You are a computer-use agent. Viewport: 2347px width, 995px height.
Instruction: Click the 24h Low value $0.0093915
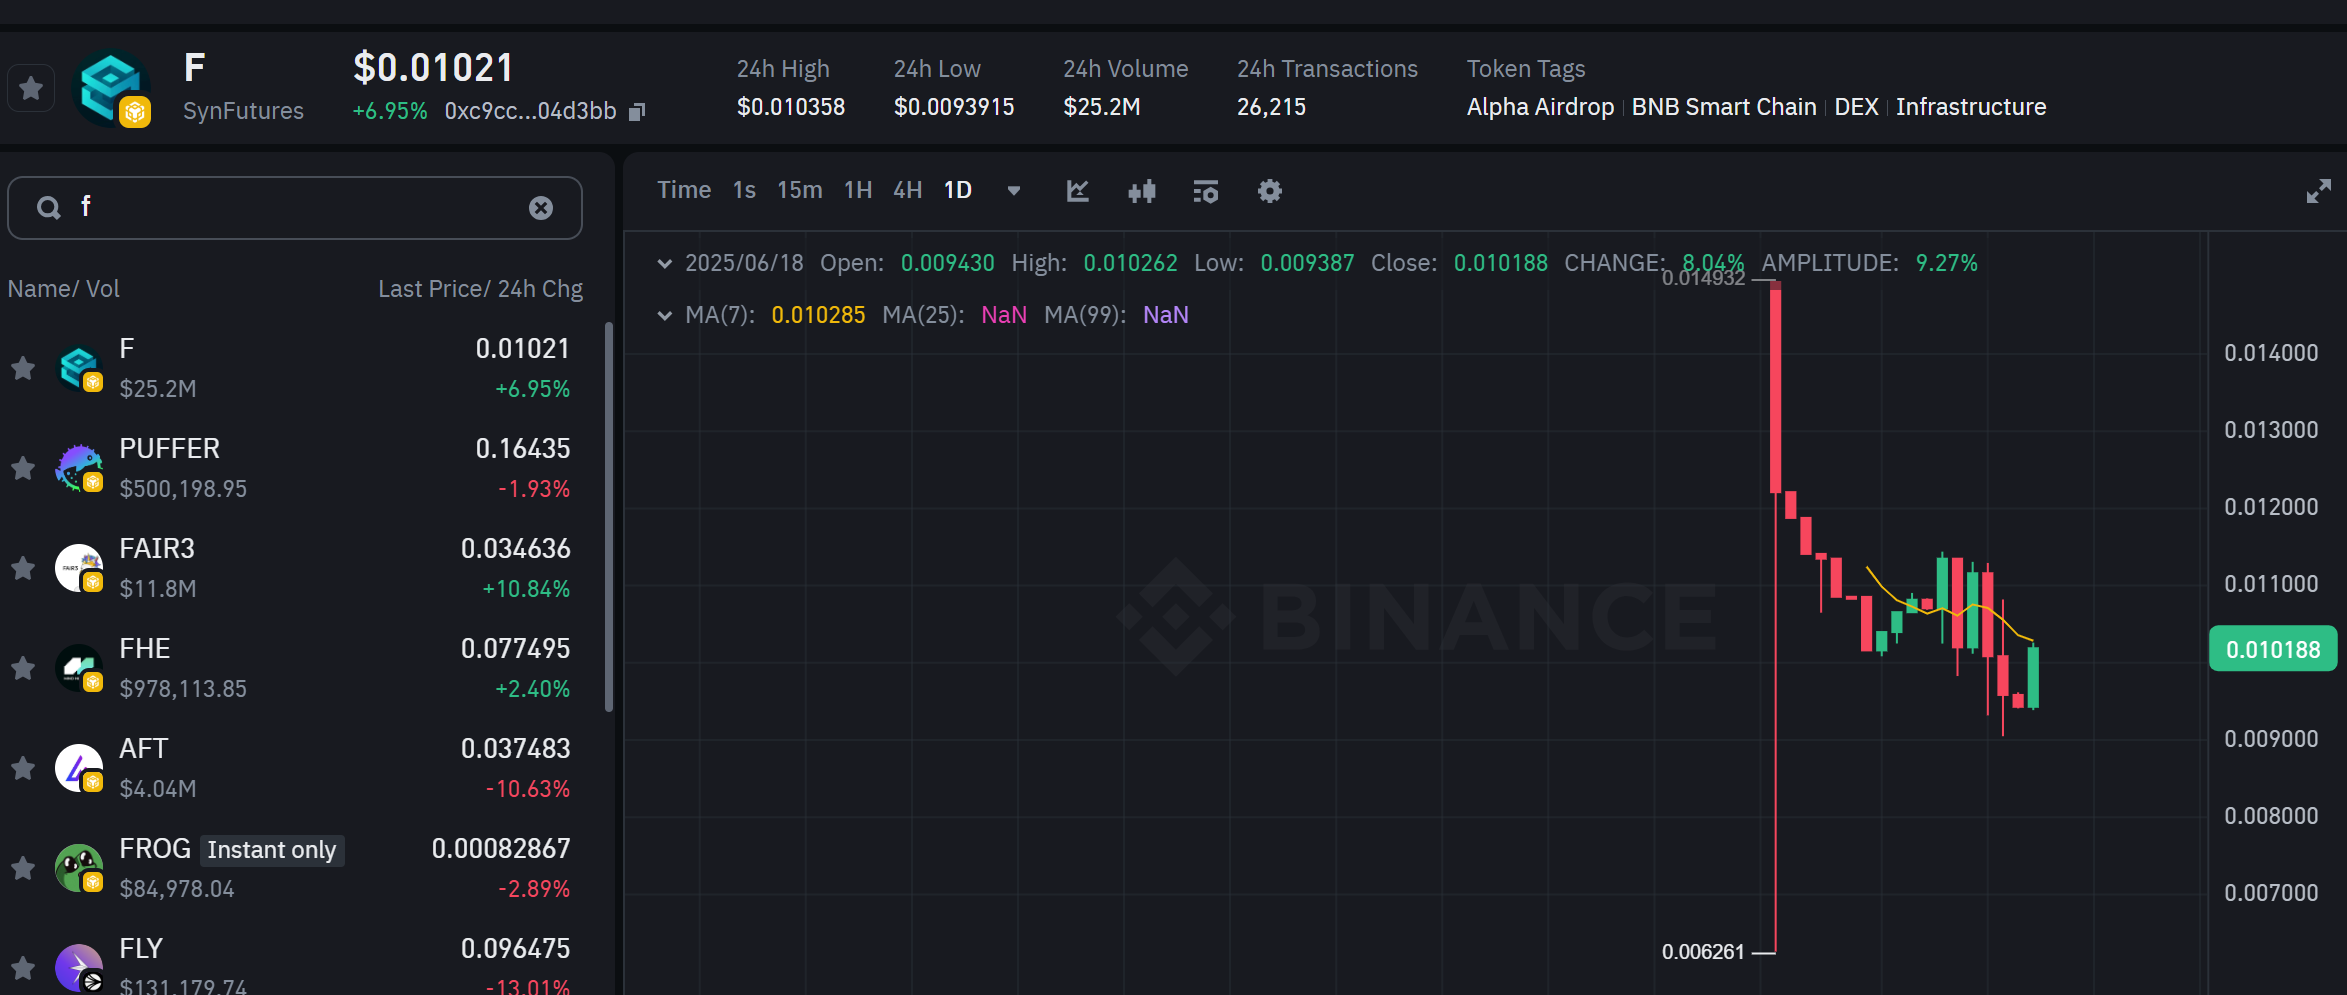point(954,107)
